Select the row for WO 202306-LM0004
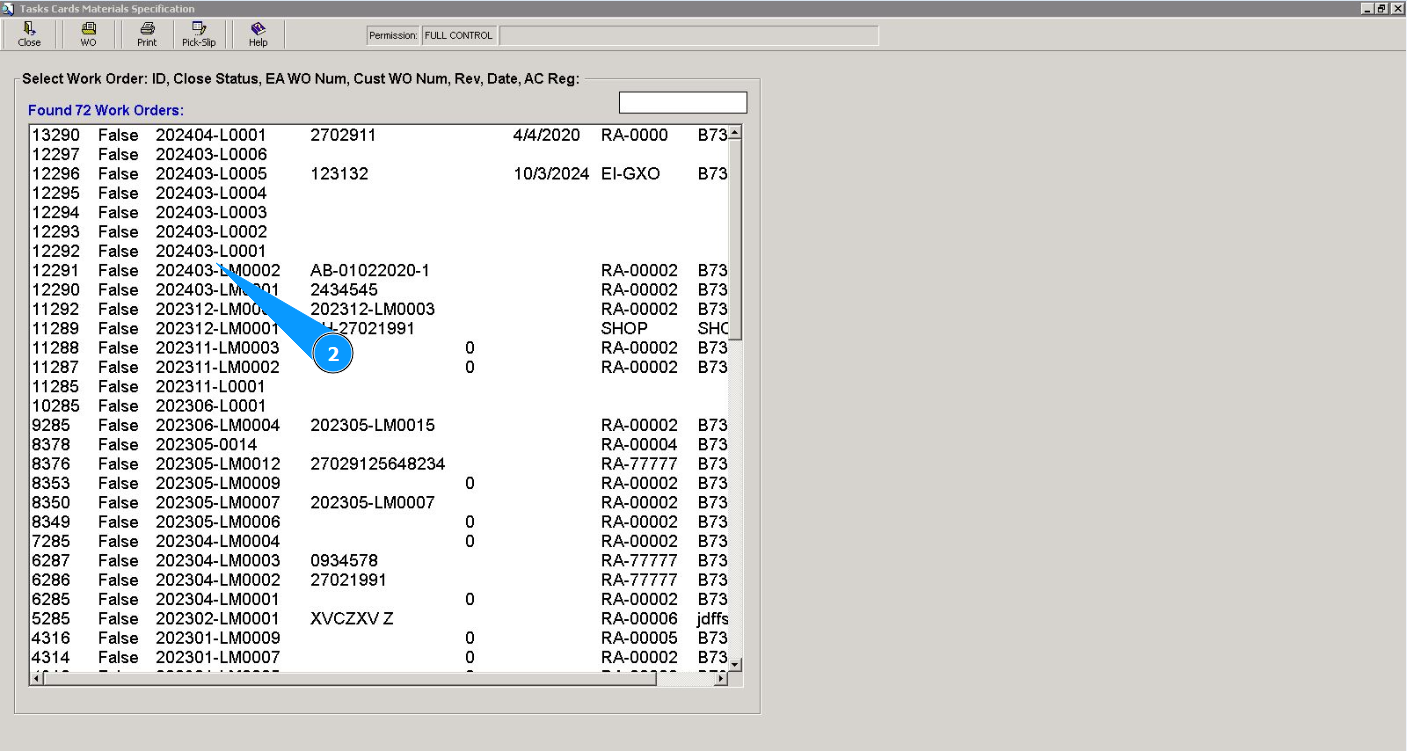The height and width of the screenshot is (753, 1407). pos(379,425)
